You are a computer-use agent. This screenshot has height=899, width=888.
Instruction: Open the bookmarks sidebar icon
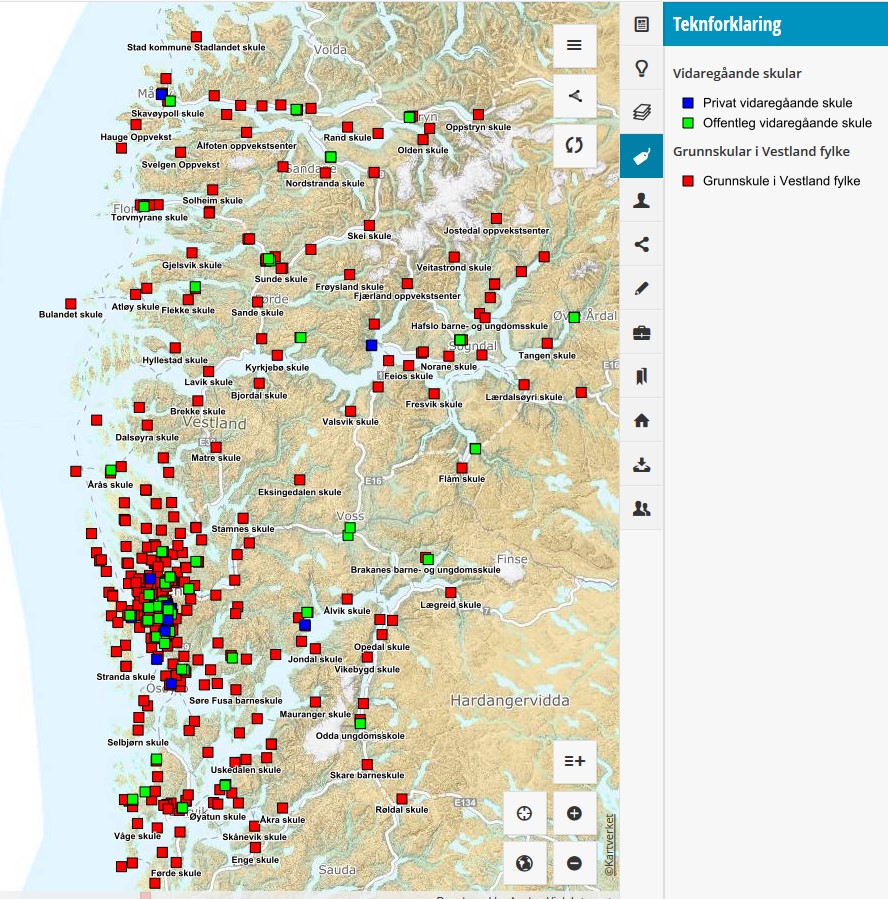point(641,376)
